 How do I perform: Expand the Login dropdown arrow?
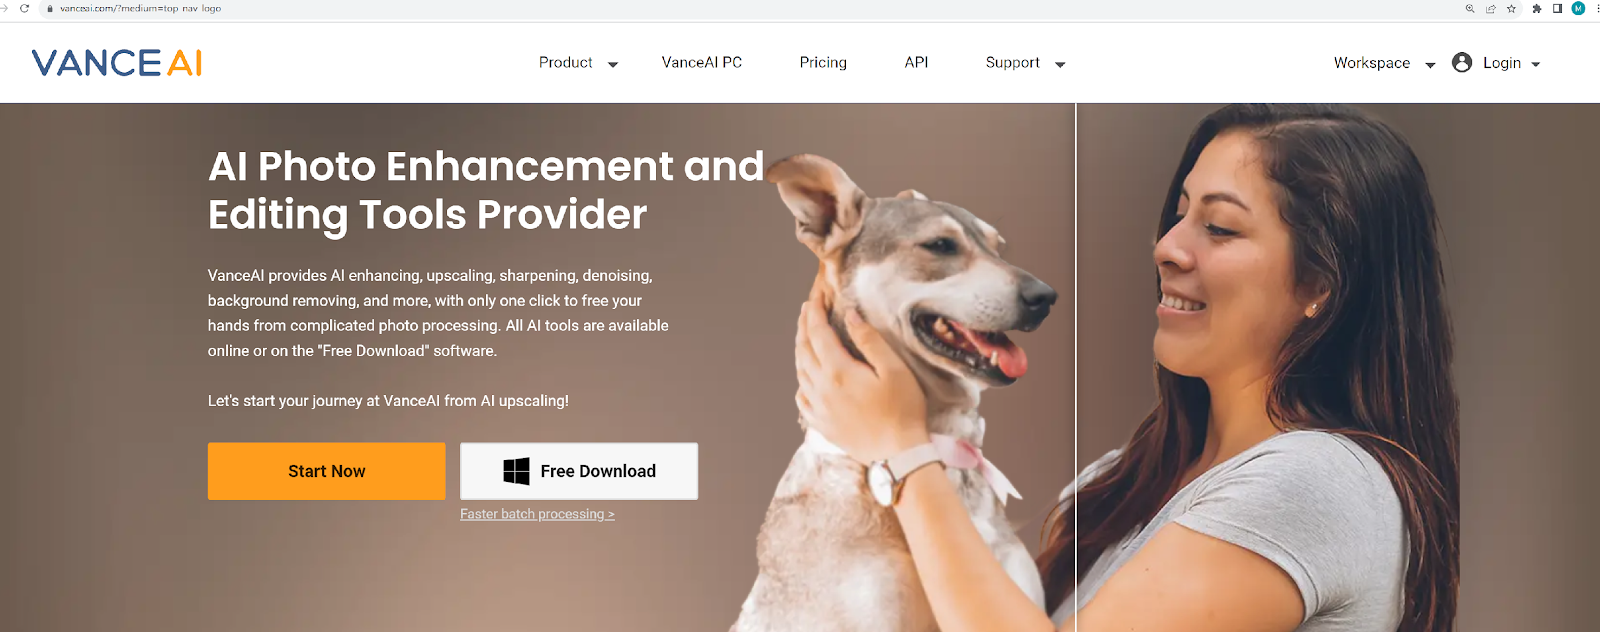point(1536,64)
